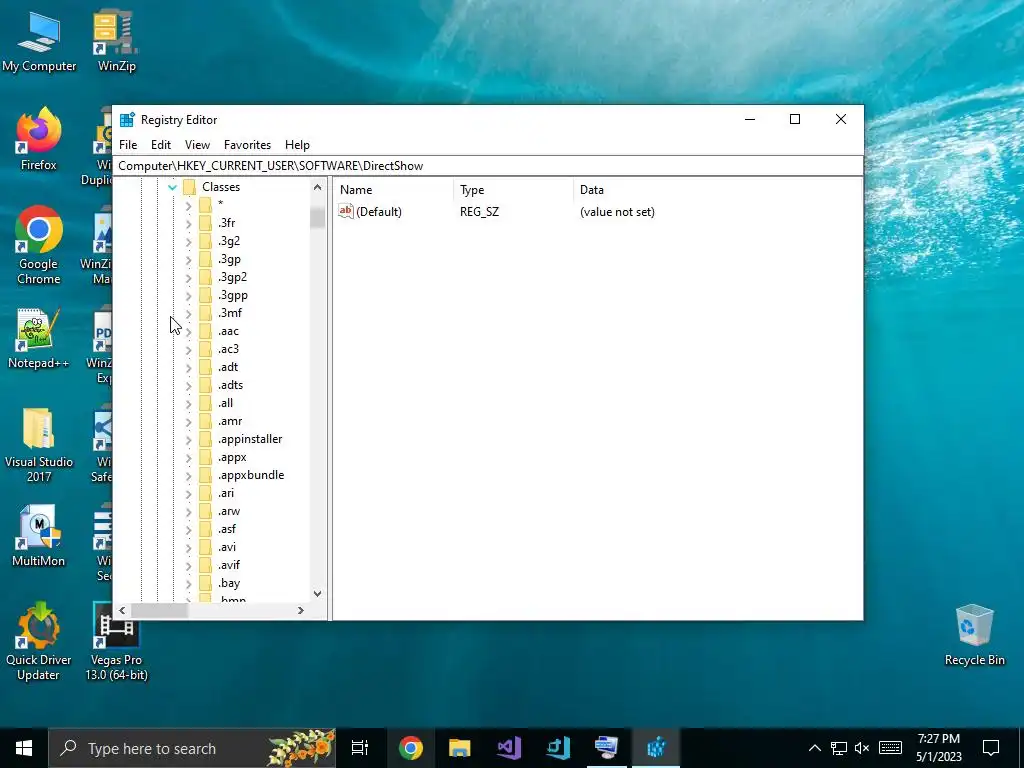
Task: Select the .adt key
Action: (x=228, y=368)
